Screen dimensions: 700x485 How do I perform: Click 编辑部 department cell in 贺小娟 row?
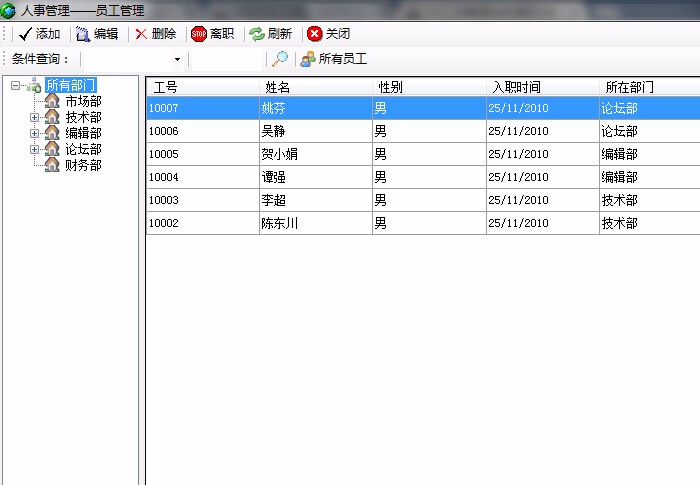click(x=650, y=154)
